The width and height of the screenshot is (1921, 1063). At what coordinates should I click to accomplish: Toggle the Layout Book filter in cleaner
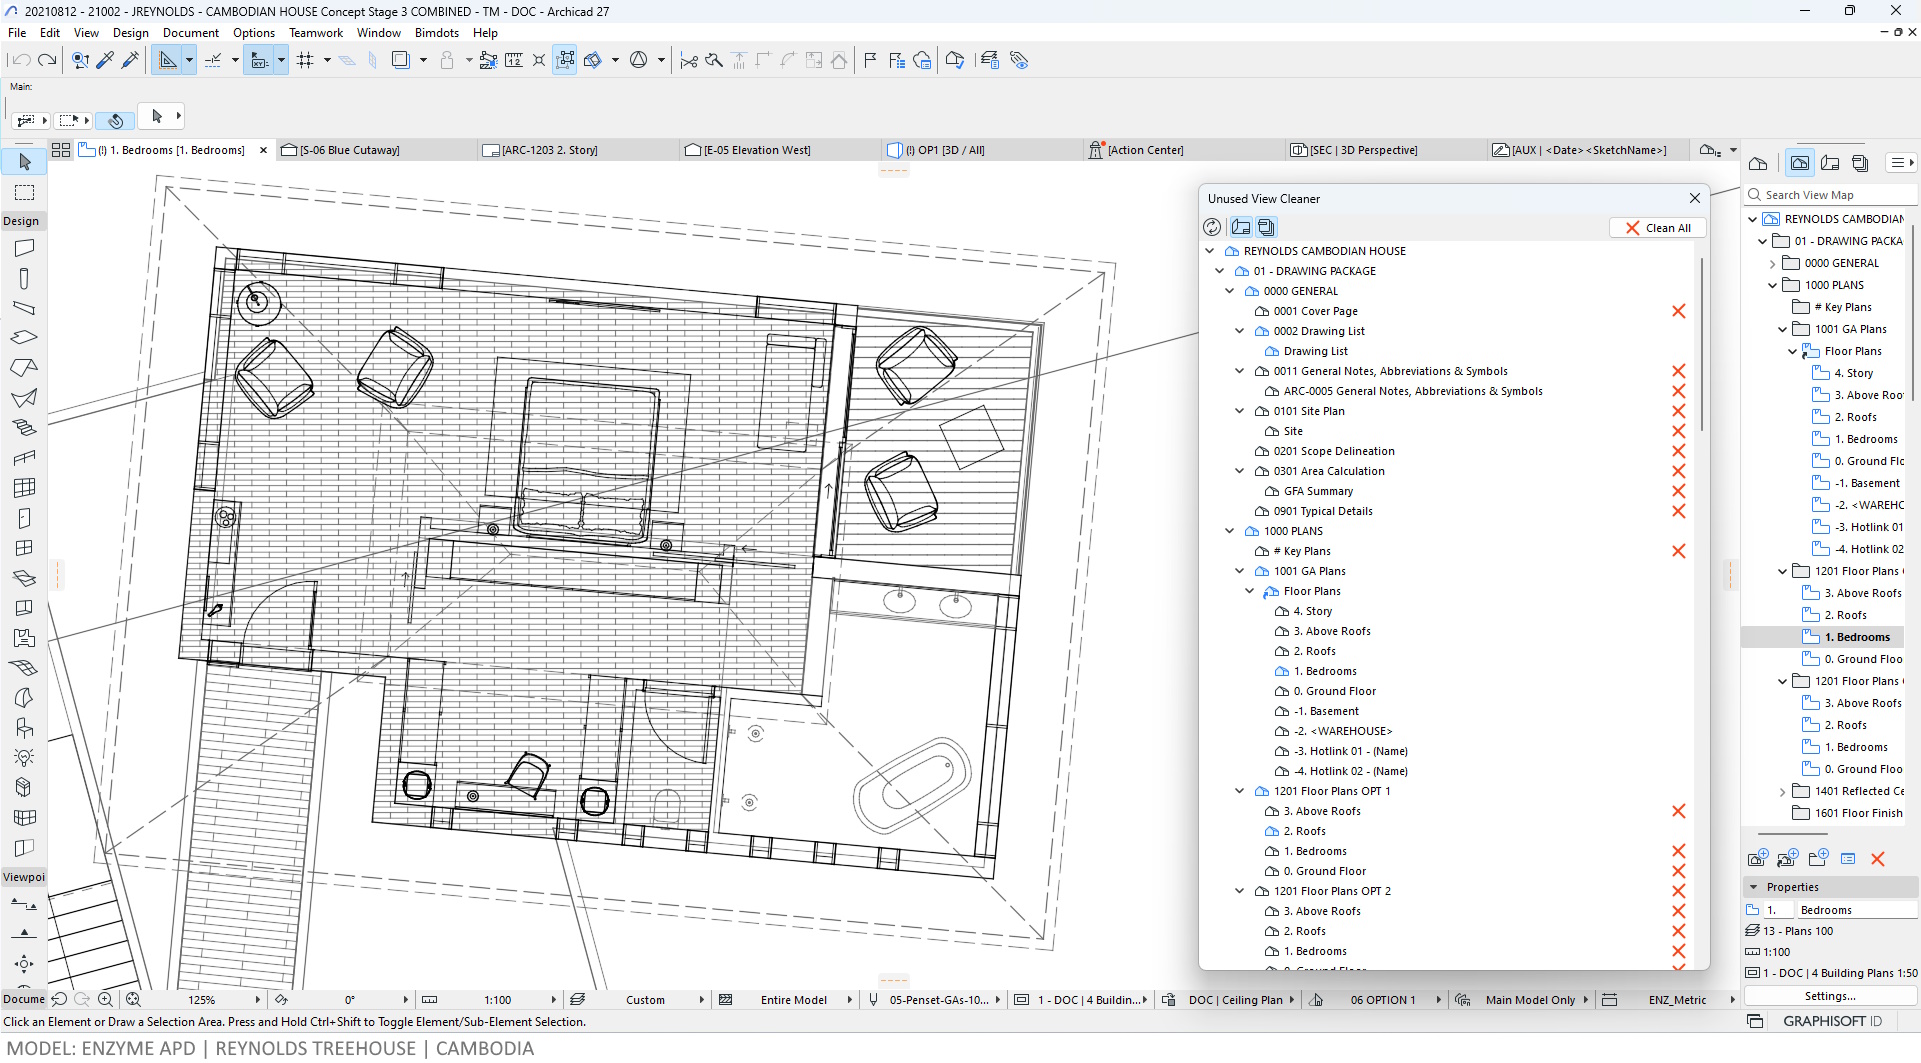click(1266, 228)
